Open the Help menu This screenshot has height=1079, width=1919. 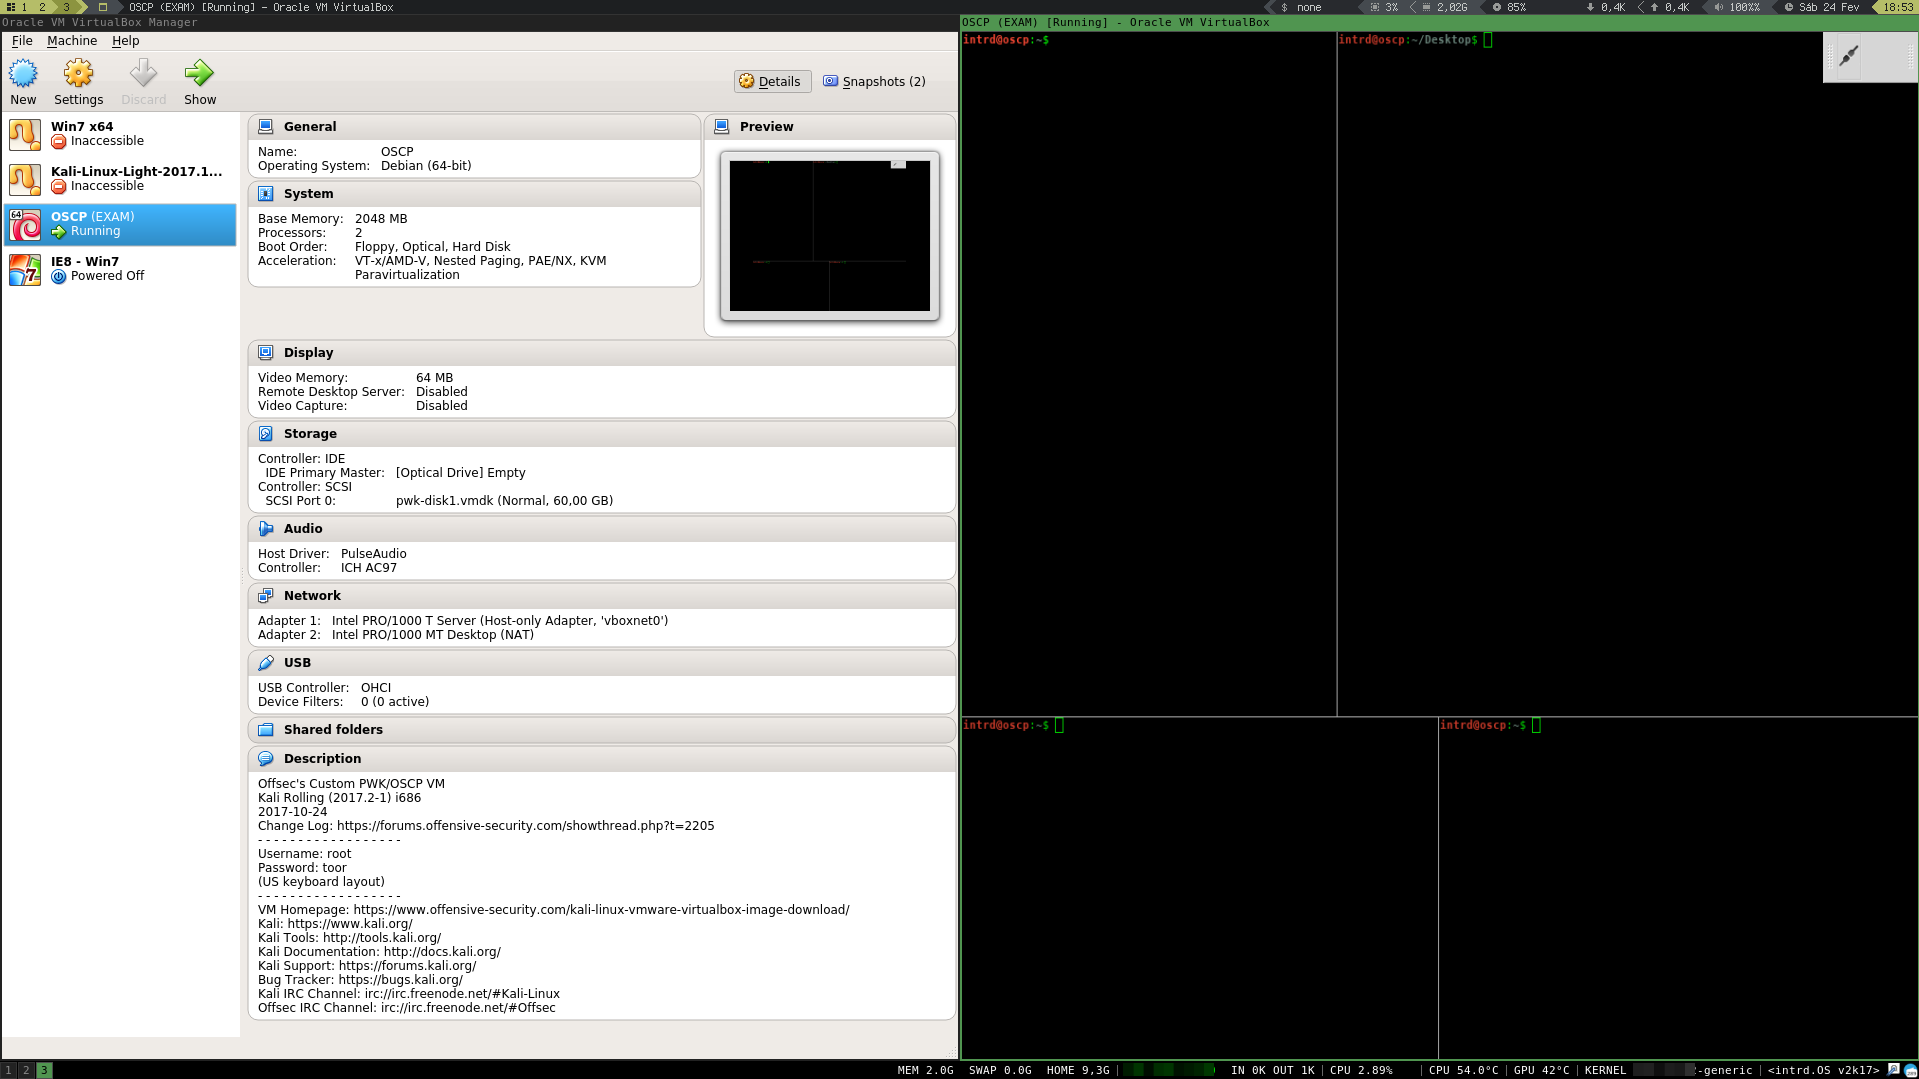point(125,41)
